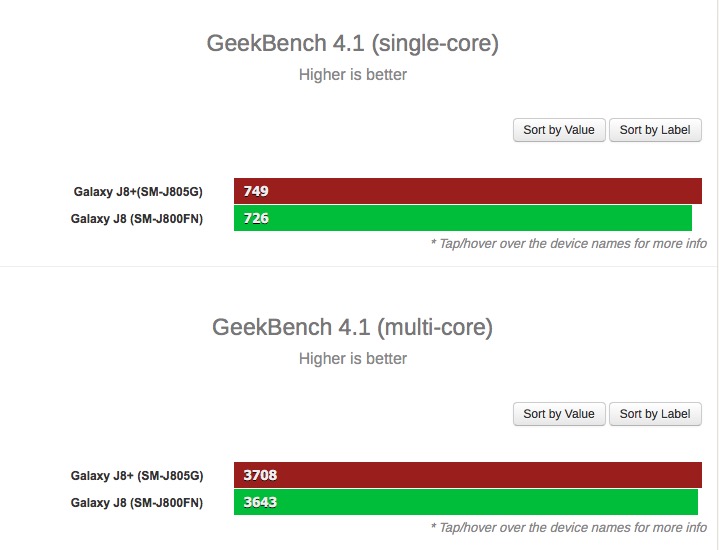Click the GeekBench 4.1 (multi-core) heading
This screenshot has width=719, height=550.
pos(352,327)
